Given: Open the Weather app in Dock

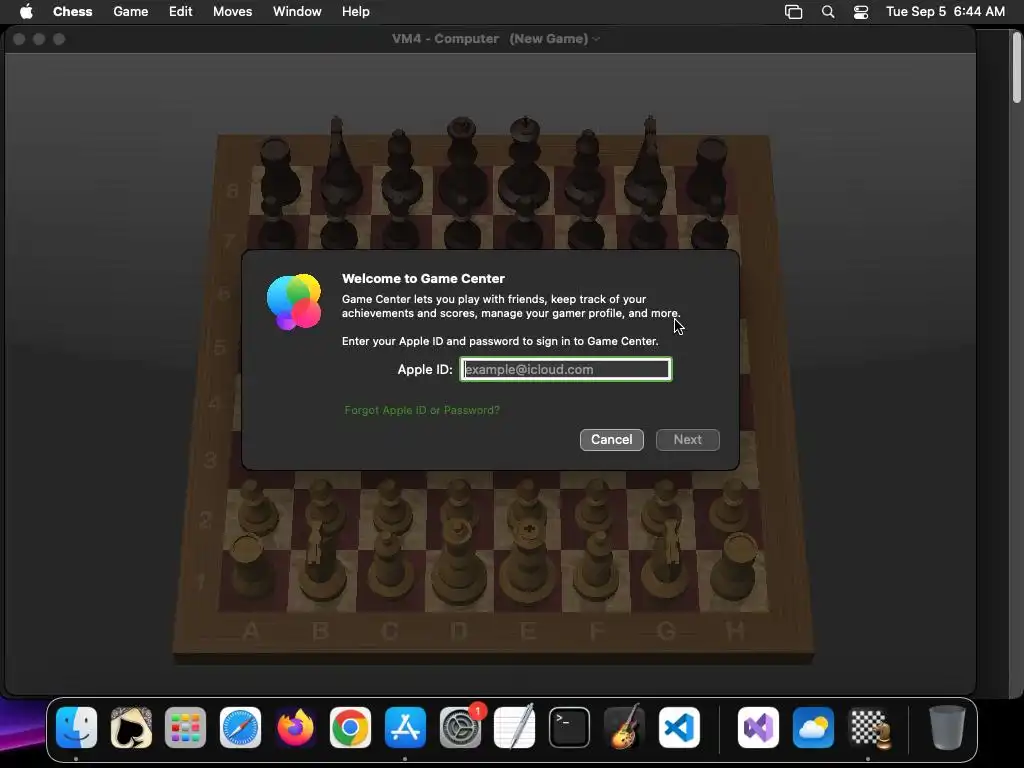Looking at the screenshot, I should [x=813, y=728].
